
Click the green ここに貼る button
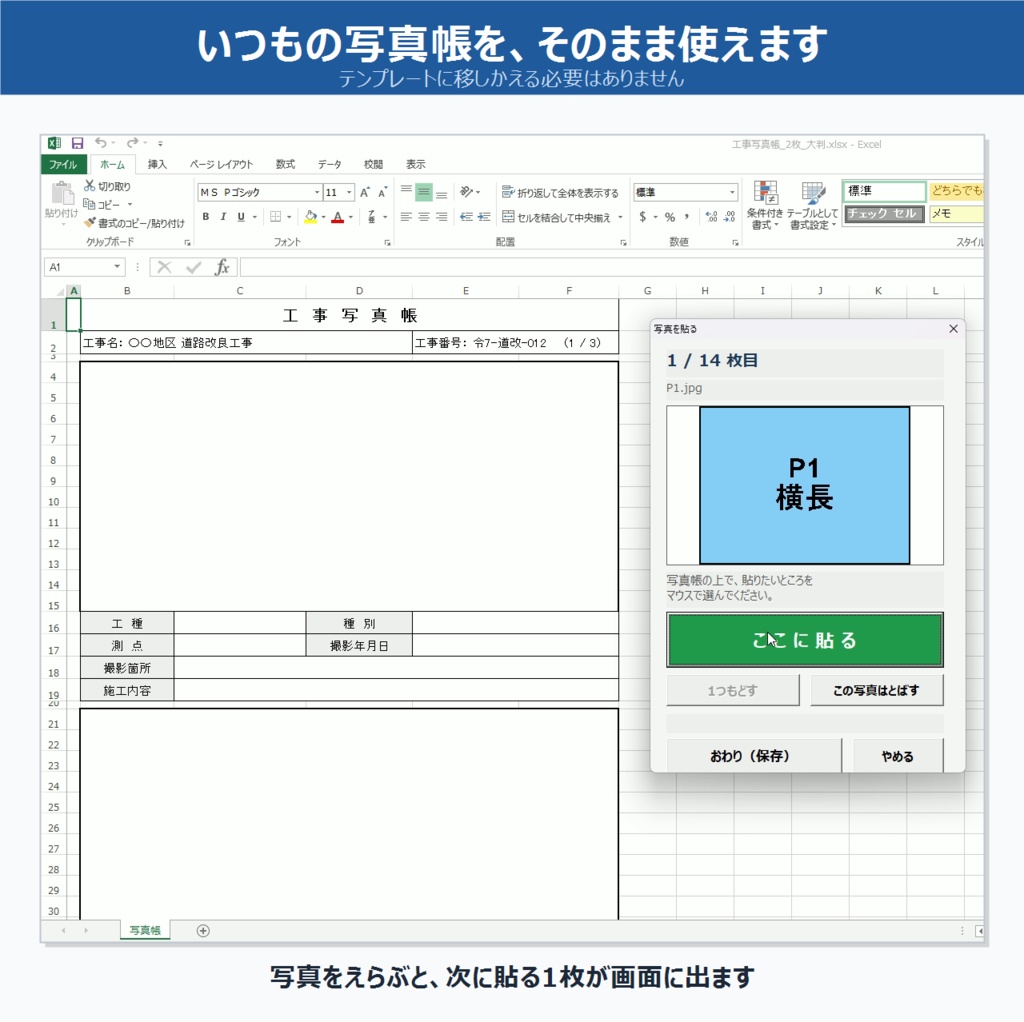click(x=805, y=640)
